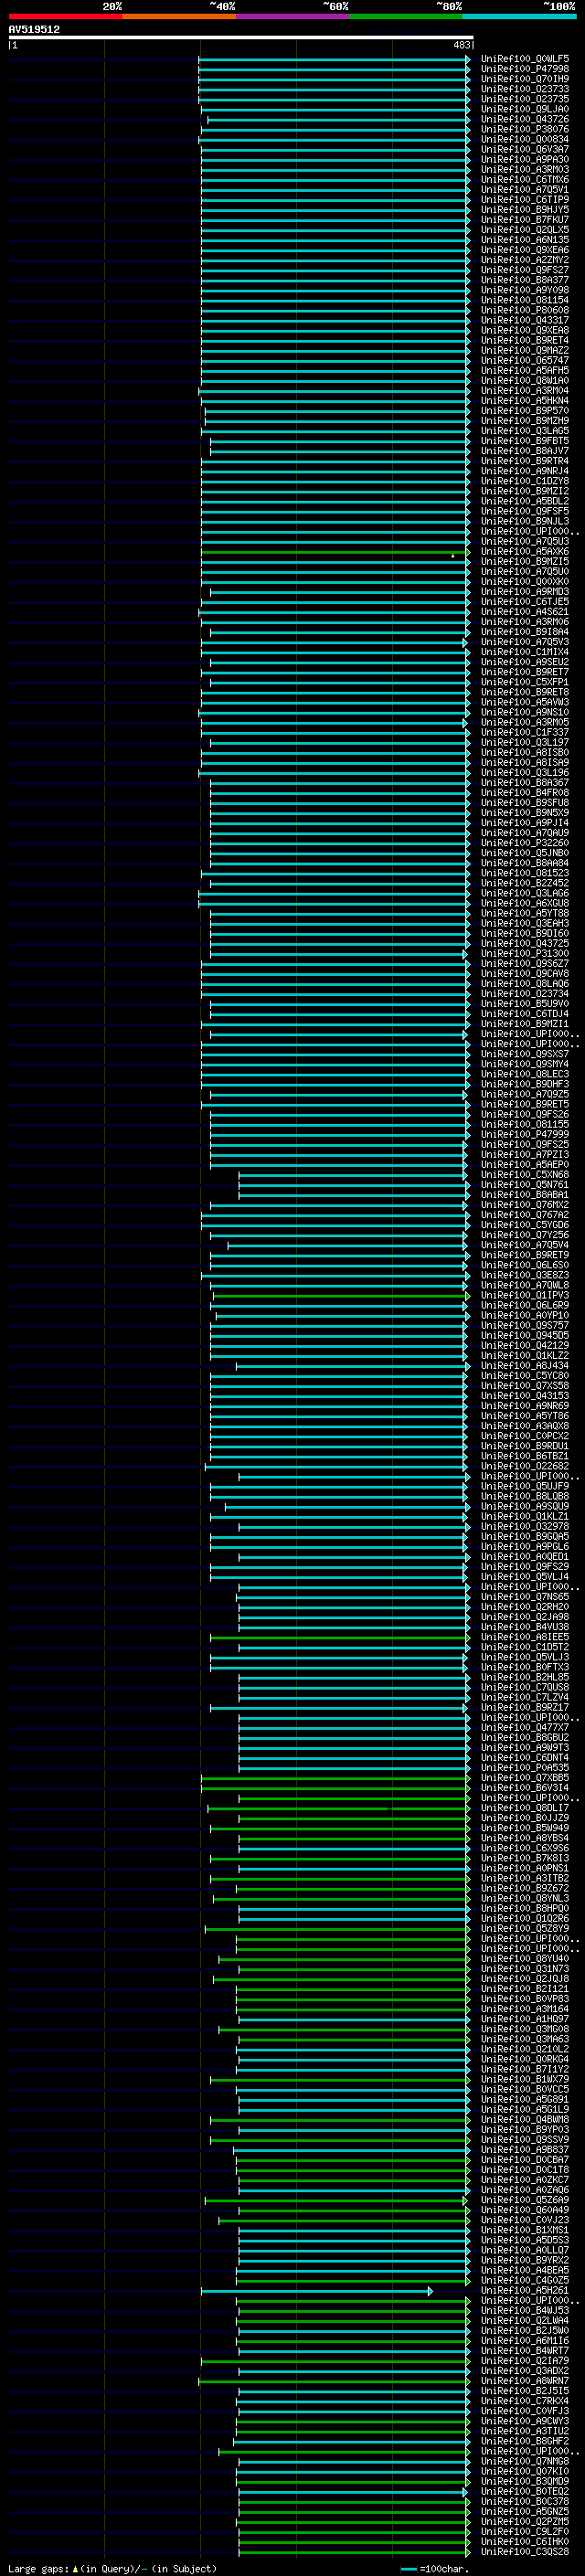Open UniRef100_A2ZMY2 hit

tap(525, 260)
